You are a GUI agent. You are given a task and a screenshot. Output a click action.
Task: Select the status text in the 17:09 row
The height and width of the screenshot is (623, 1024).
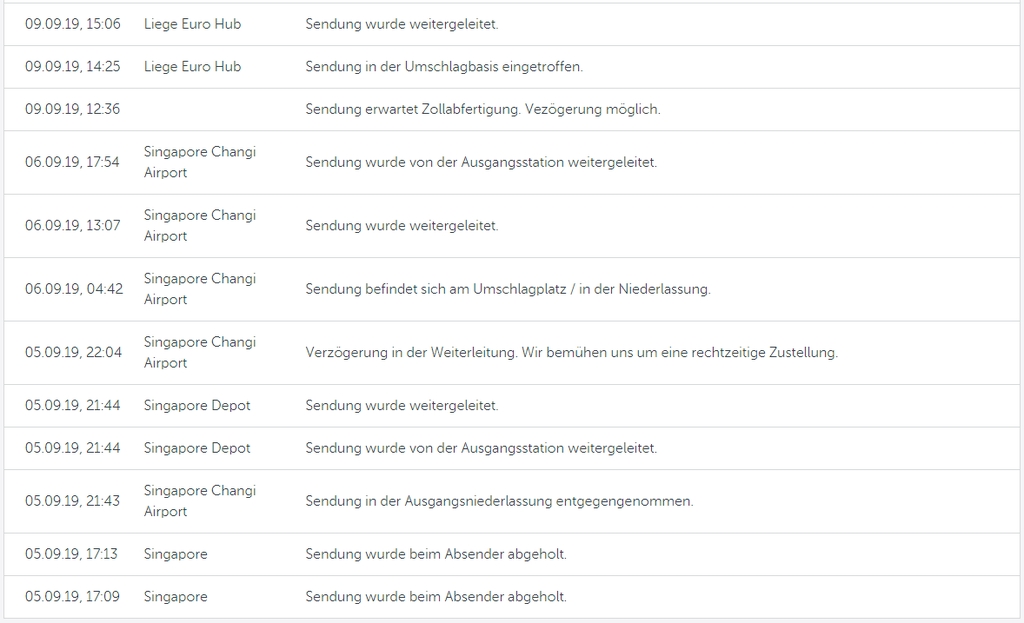click(x=435, y=597)
